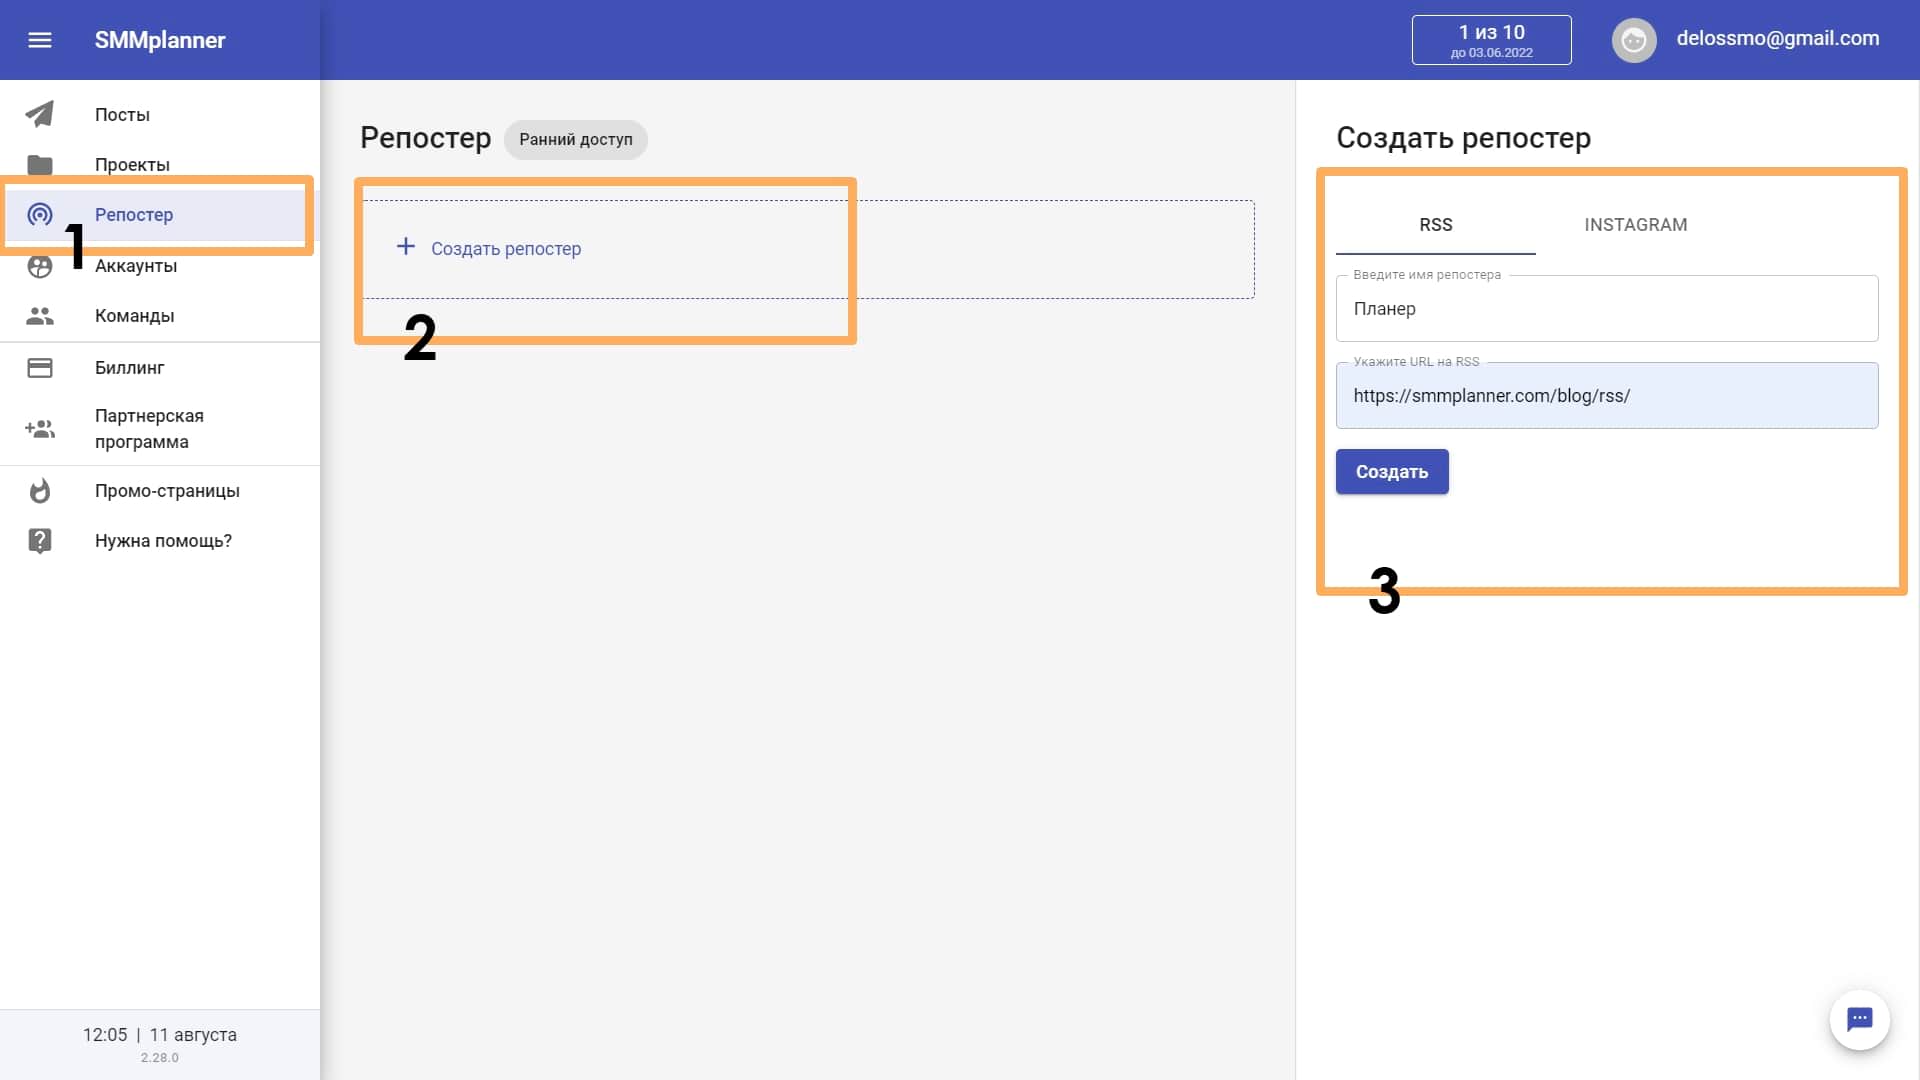This screenshot has height=1080, width=1920.
Task: Go to Промо-страницы
Action: 160,491
